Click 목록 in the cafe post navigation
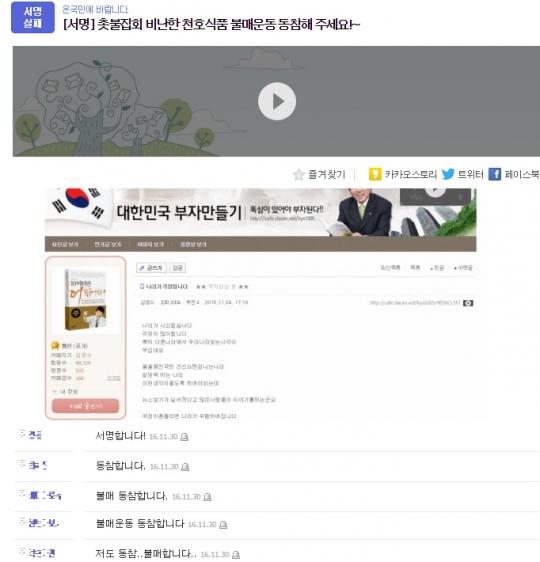Viewport: 540px width, 562px height. pyautogui.click(x=415, y=268)
